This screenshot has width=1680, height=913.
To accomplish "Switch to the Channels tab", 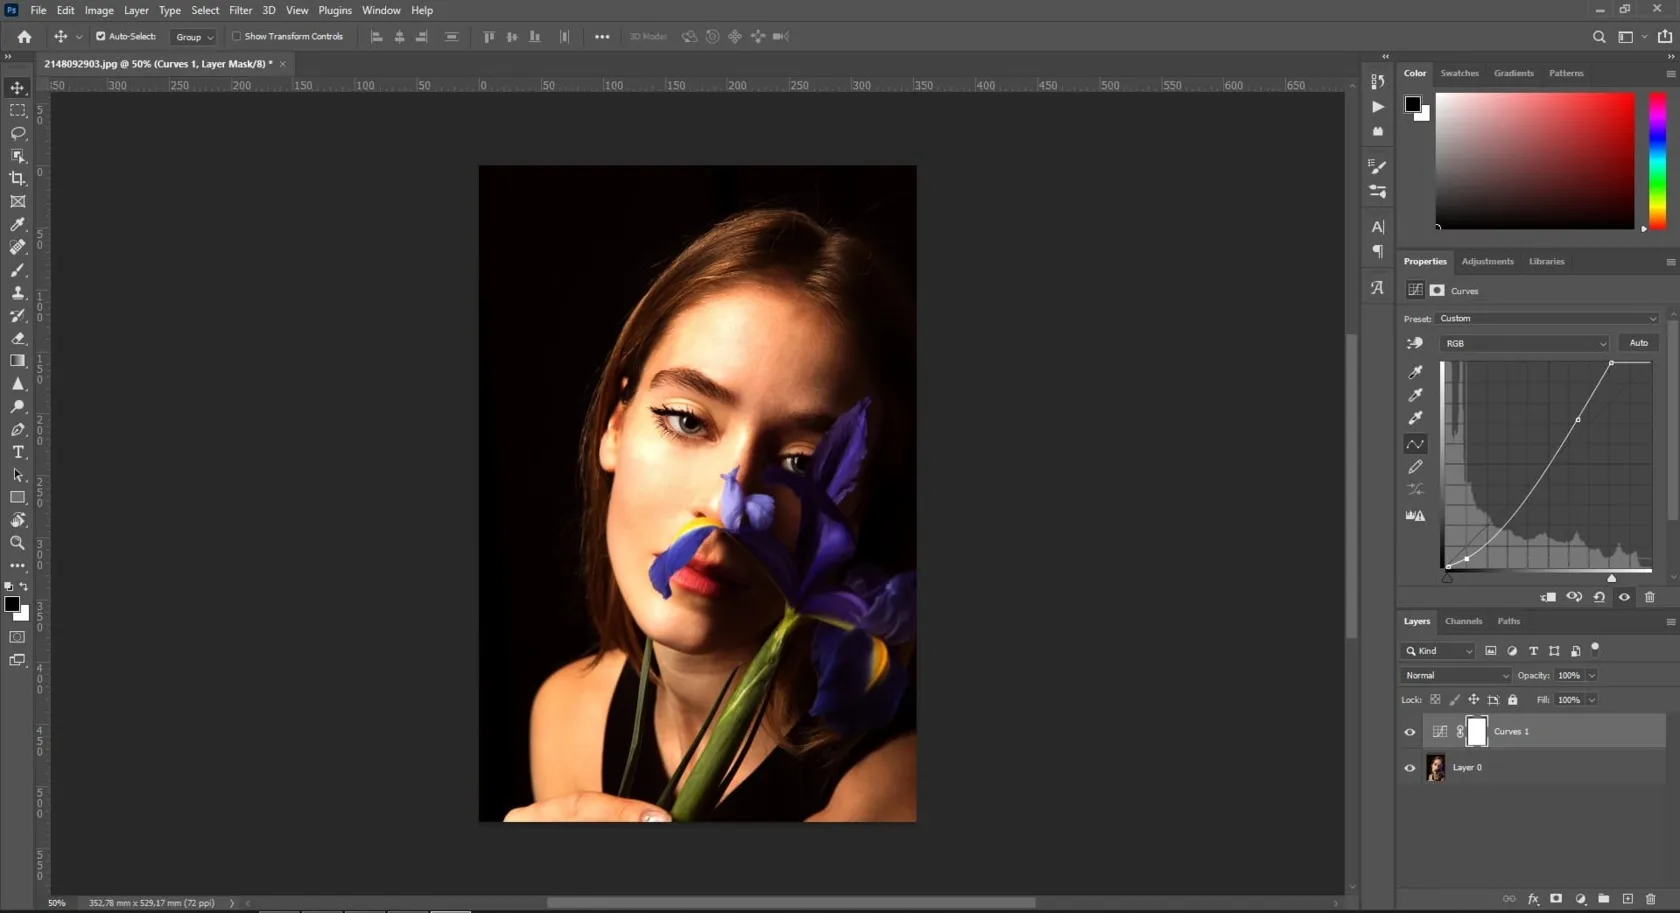I will pyautogui.click(x=1463, y=621).
